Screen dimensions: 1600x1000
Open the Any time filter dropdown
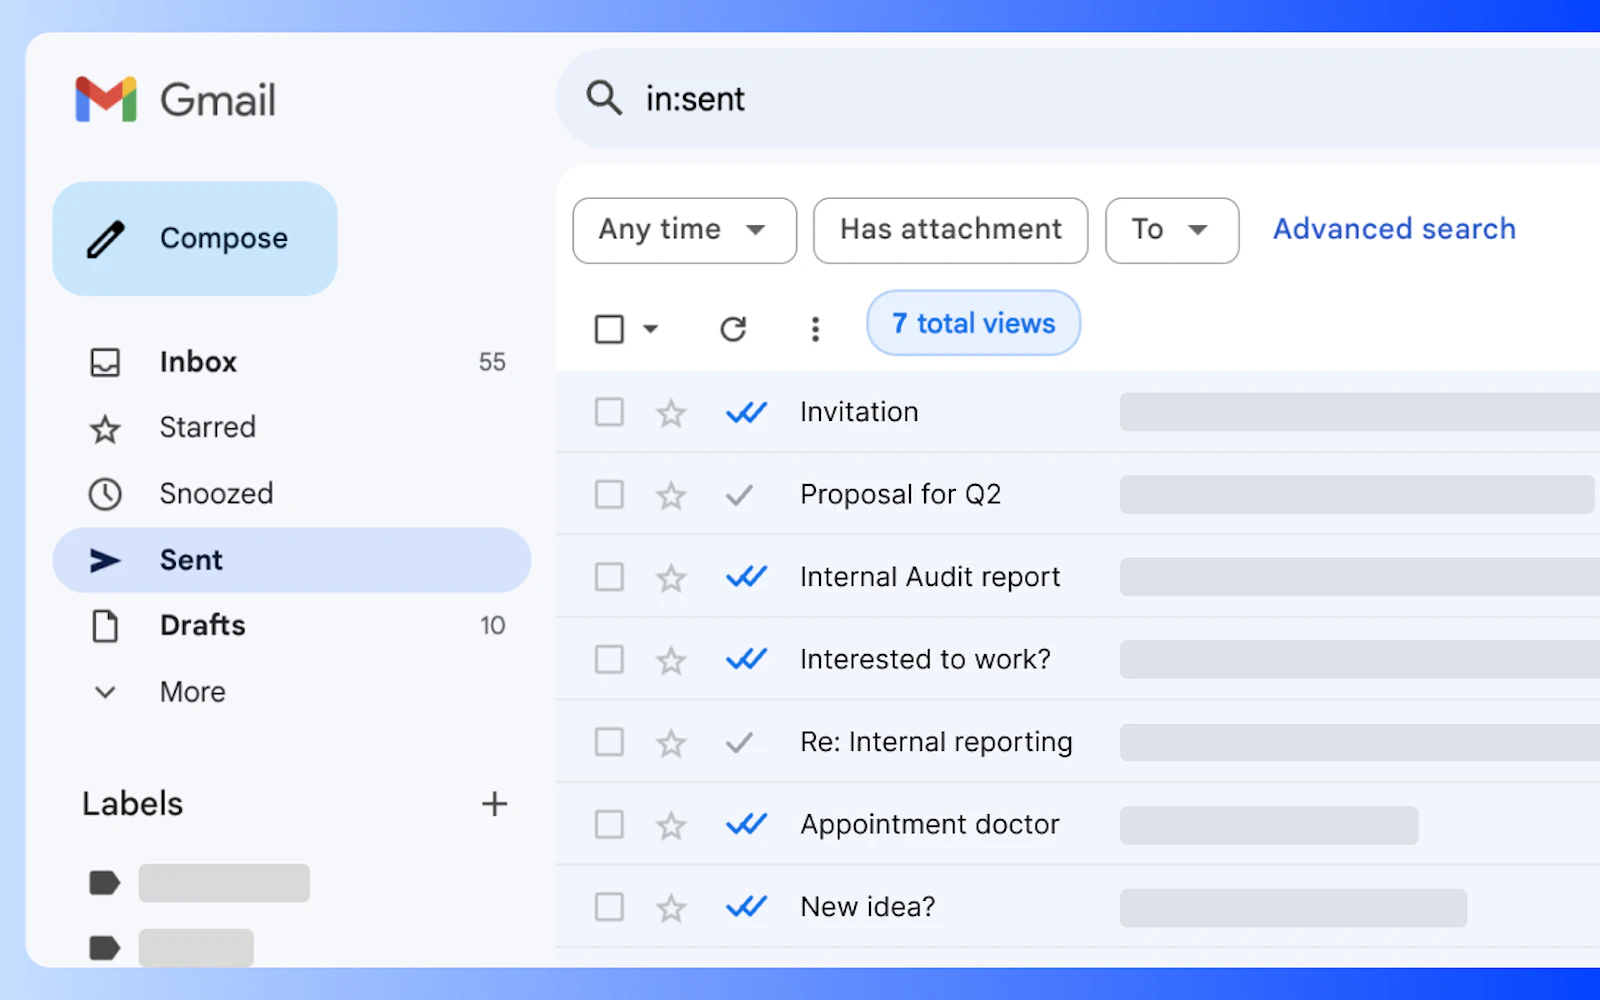coord(685,231)
